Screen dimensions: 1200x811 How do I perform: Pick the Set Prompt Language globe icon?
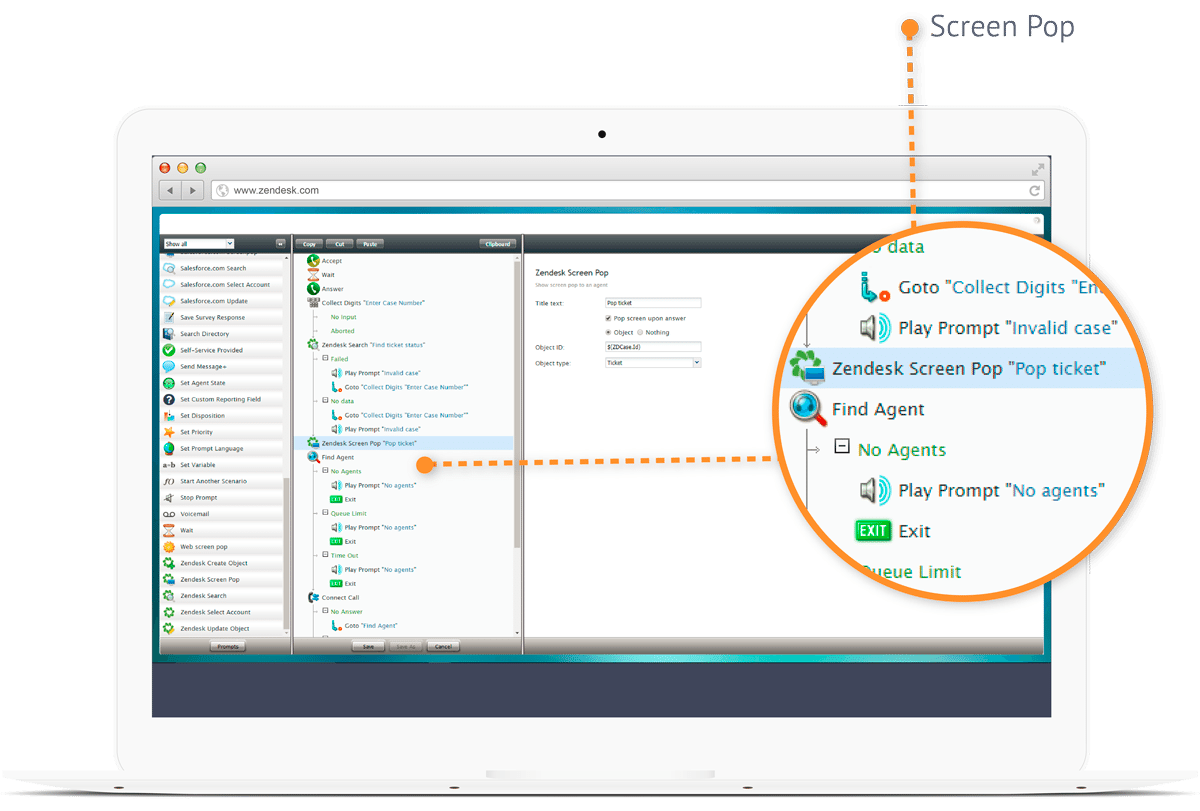169,448
